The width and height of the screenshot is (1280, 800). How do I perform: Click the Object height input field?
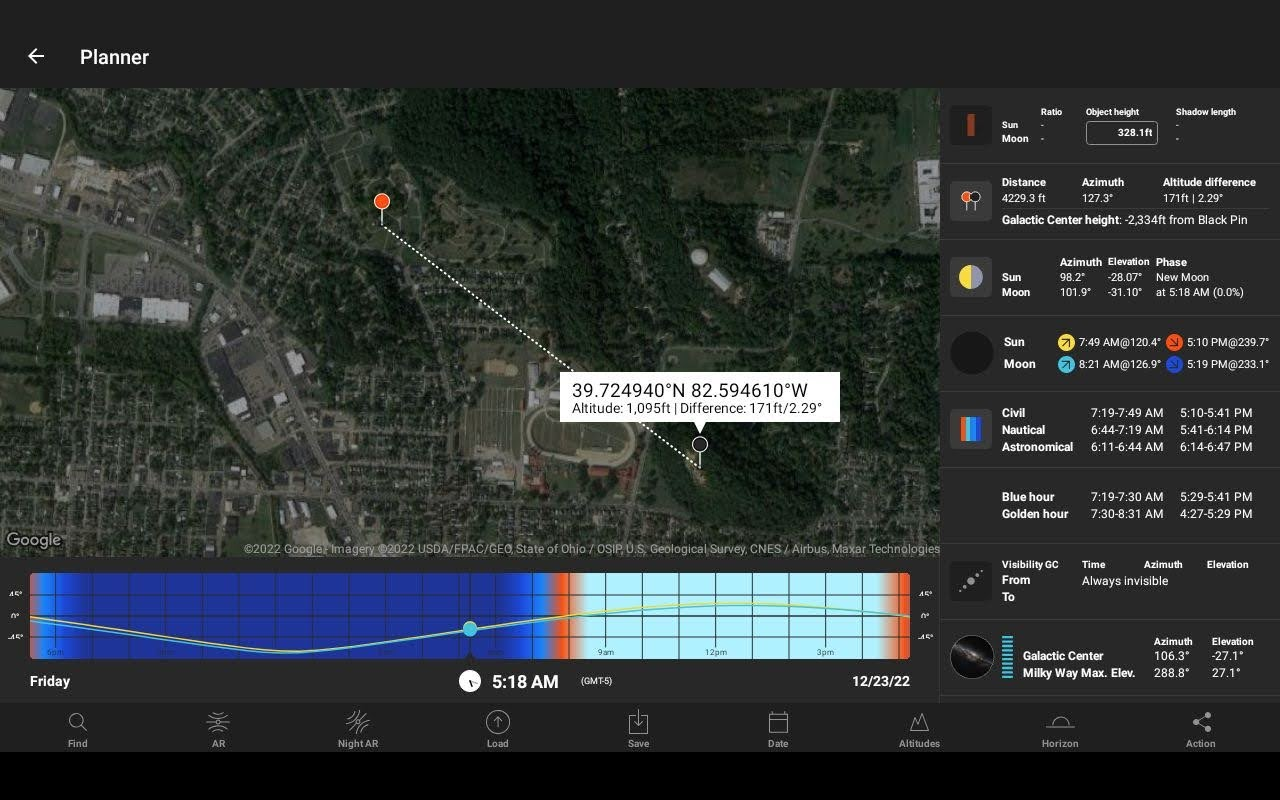pos(1121,132)
